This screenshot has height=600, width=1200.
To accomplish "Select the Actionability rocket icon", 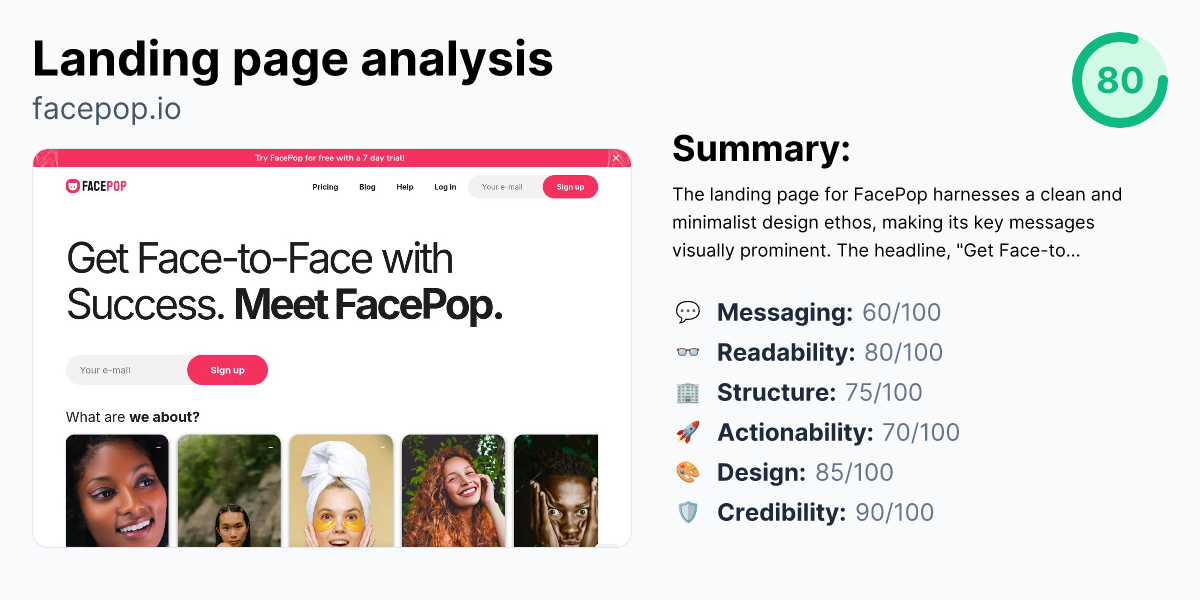I will (689, 432).
